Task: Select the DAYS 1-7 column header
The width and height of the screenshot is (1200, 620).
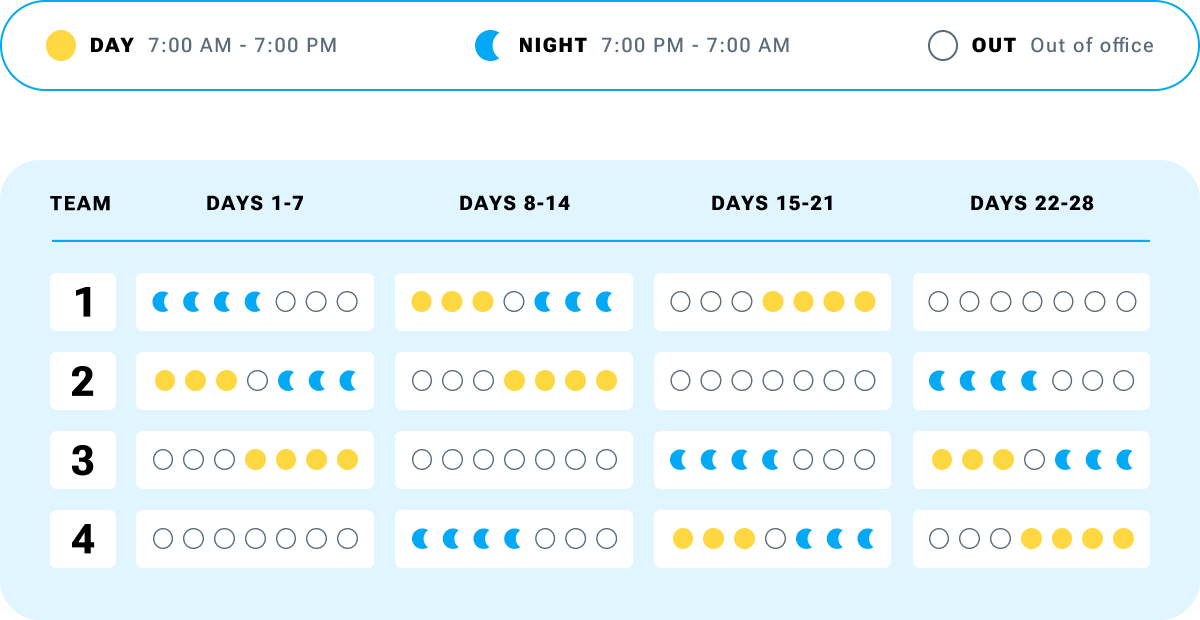Action: point(255,204)
